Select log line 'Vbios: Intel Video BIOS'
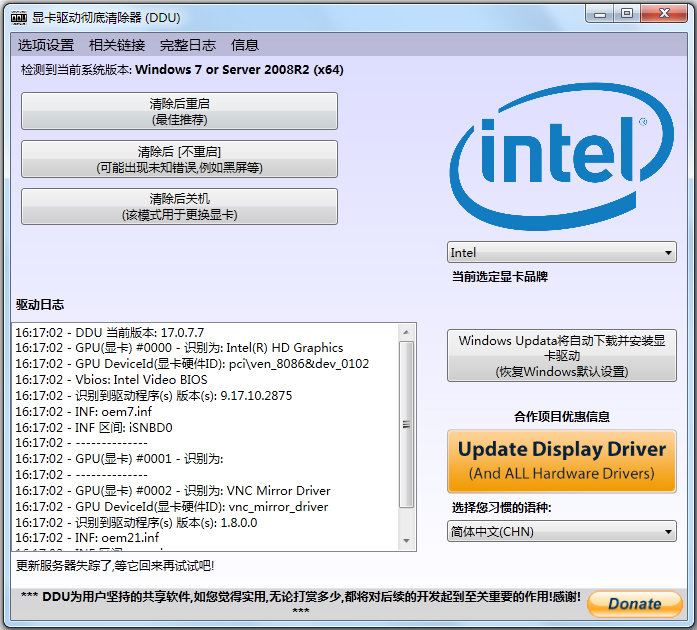The height and width of the screenshot is (630, 697). tap(111, 380)
